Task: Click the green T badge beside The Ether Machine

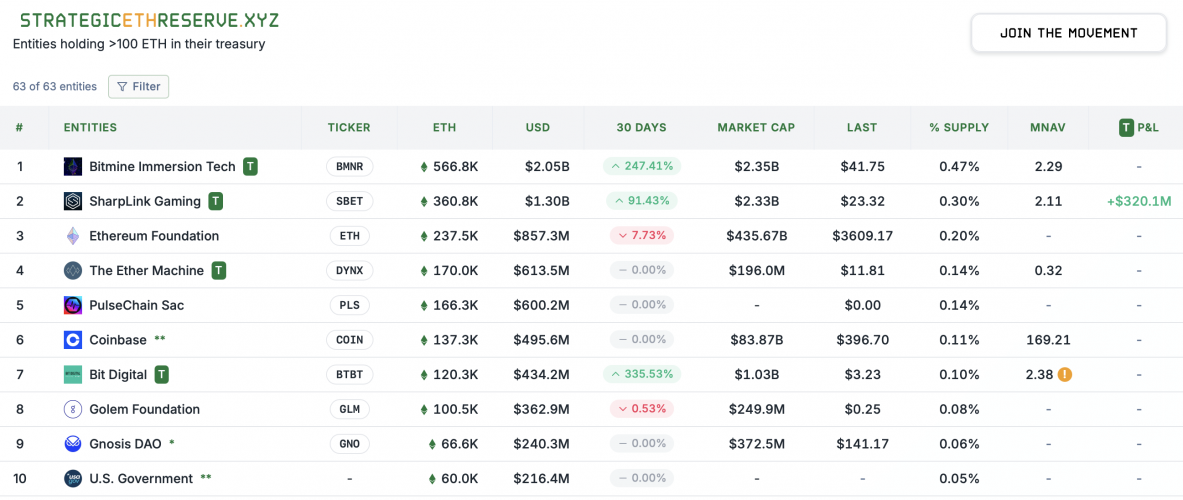Action: click(x=219, y=271)
